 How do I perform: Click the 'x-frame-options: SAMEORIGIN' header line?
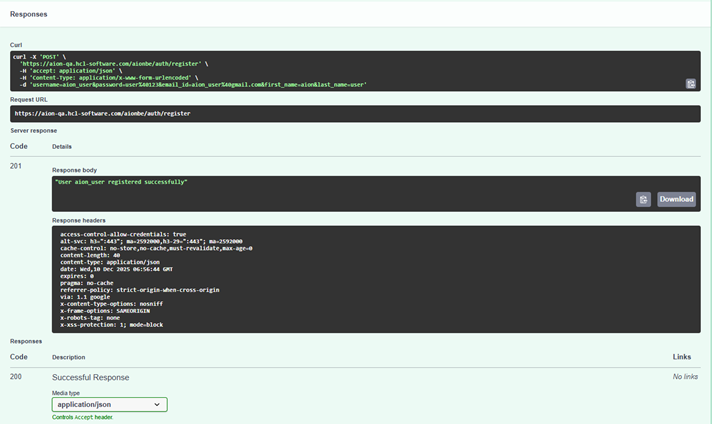105,311
